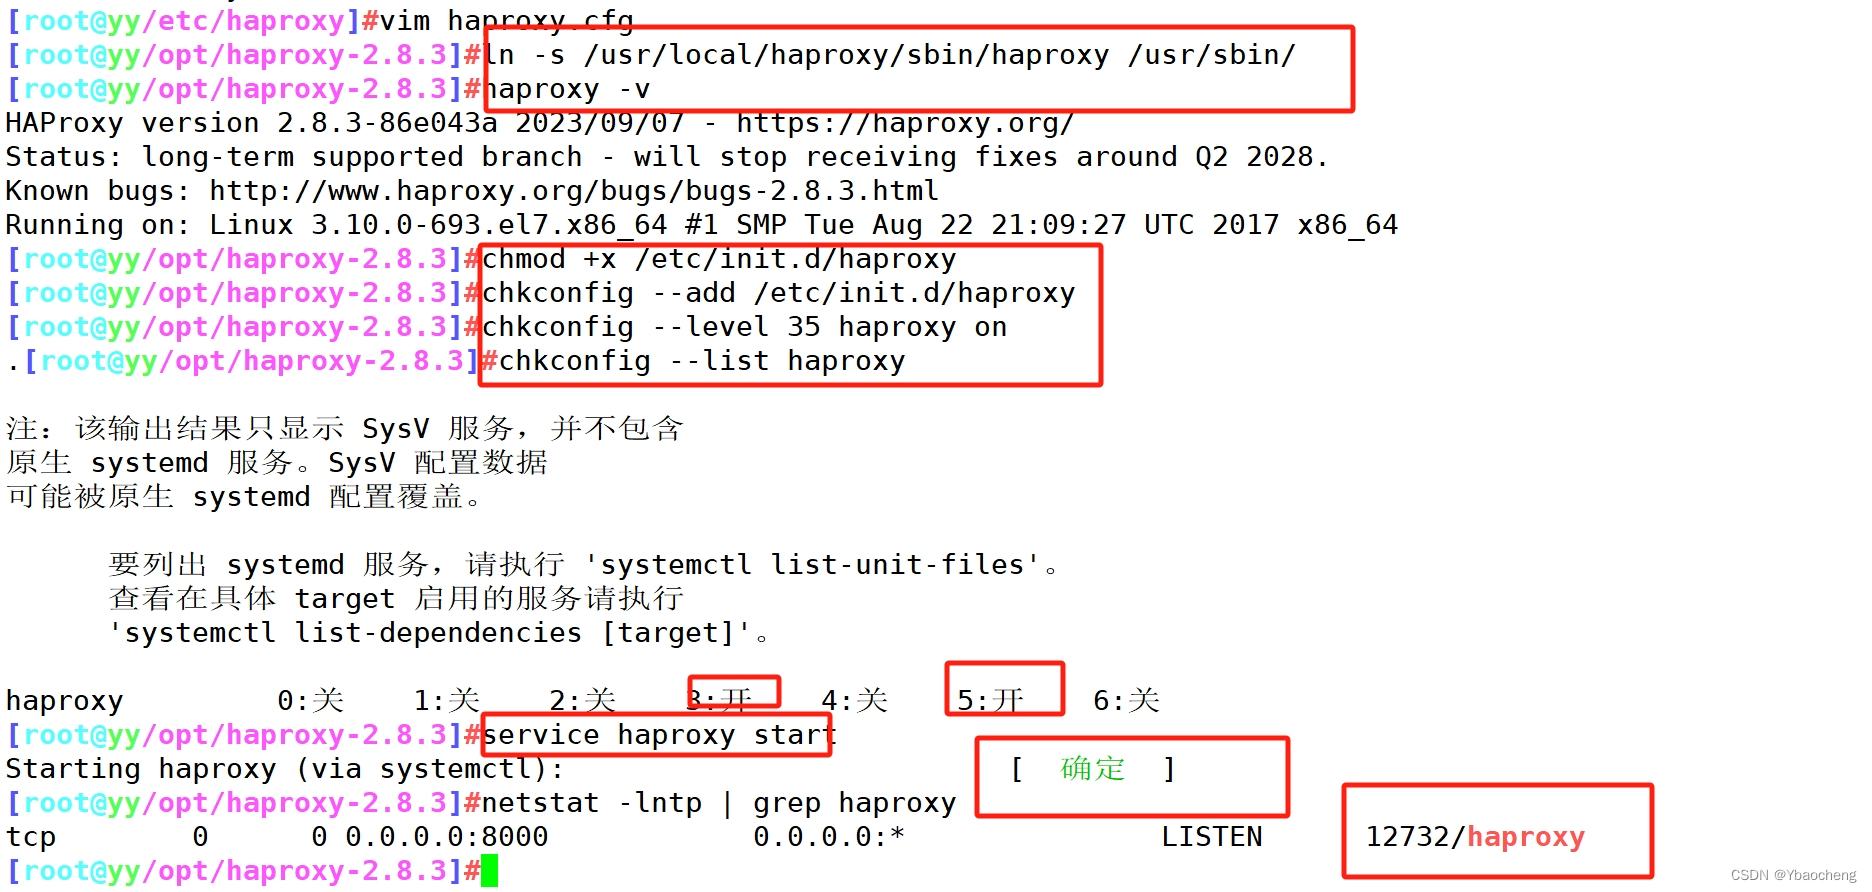Click the 'tcp' protocol text in netstat output
The image size is (1872, 892).
click(31, 837)
